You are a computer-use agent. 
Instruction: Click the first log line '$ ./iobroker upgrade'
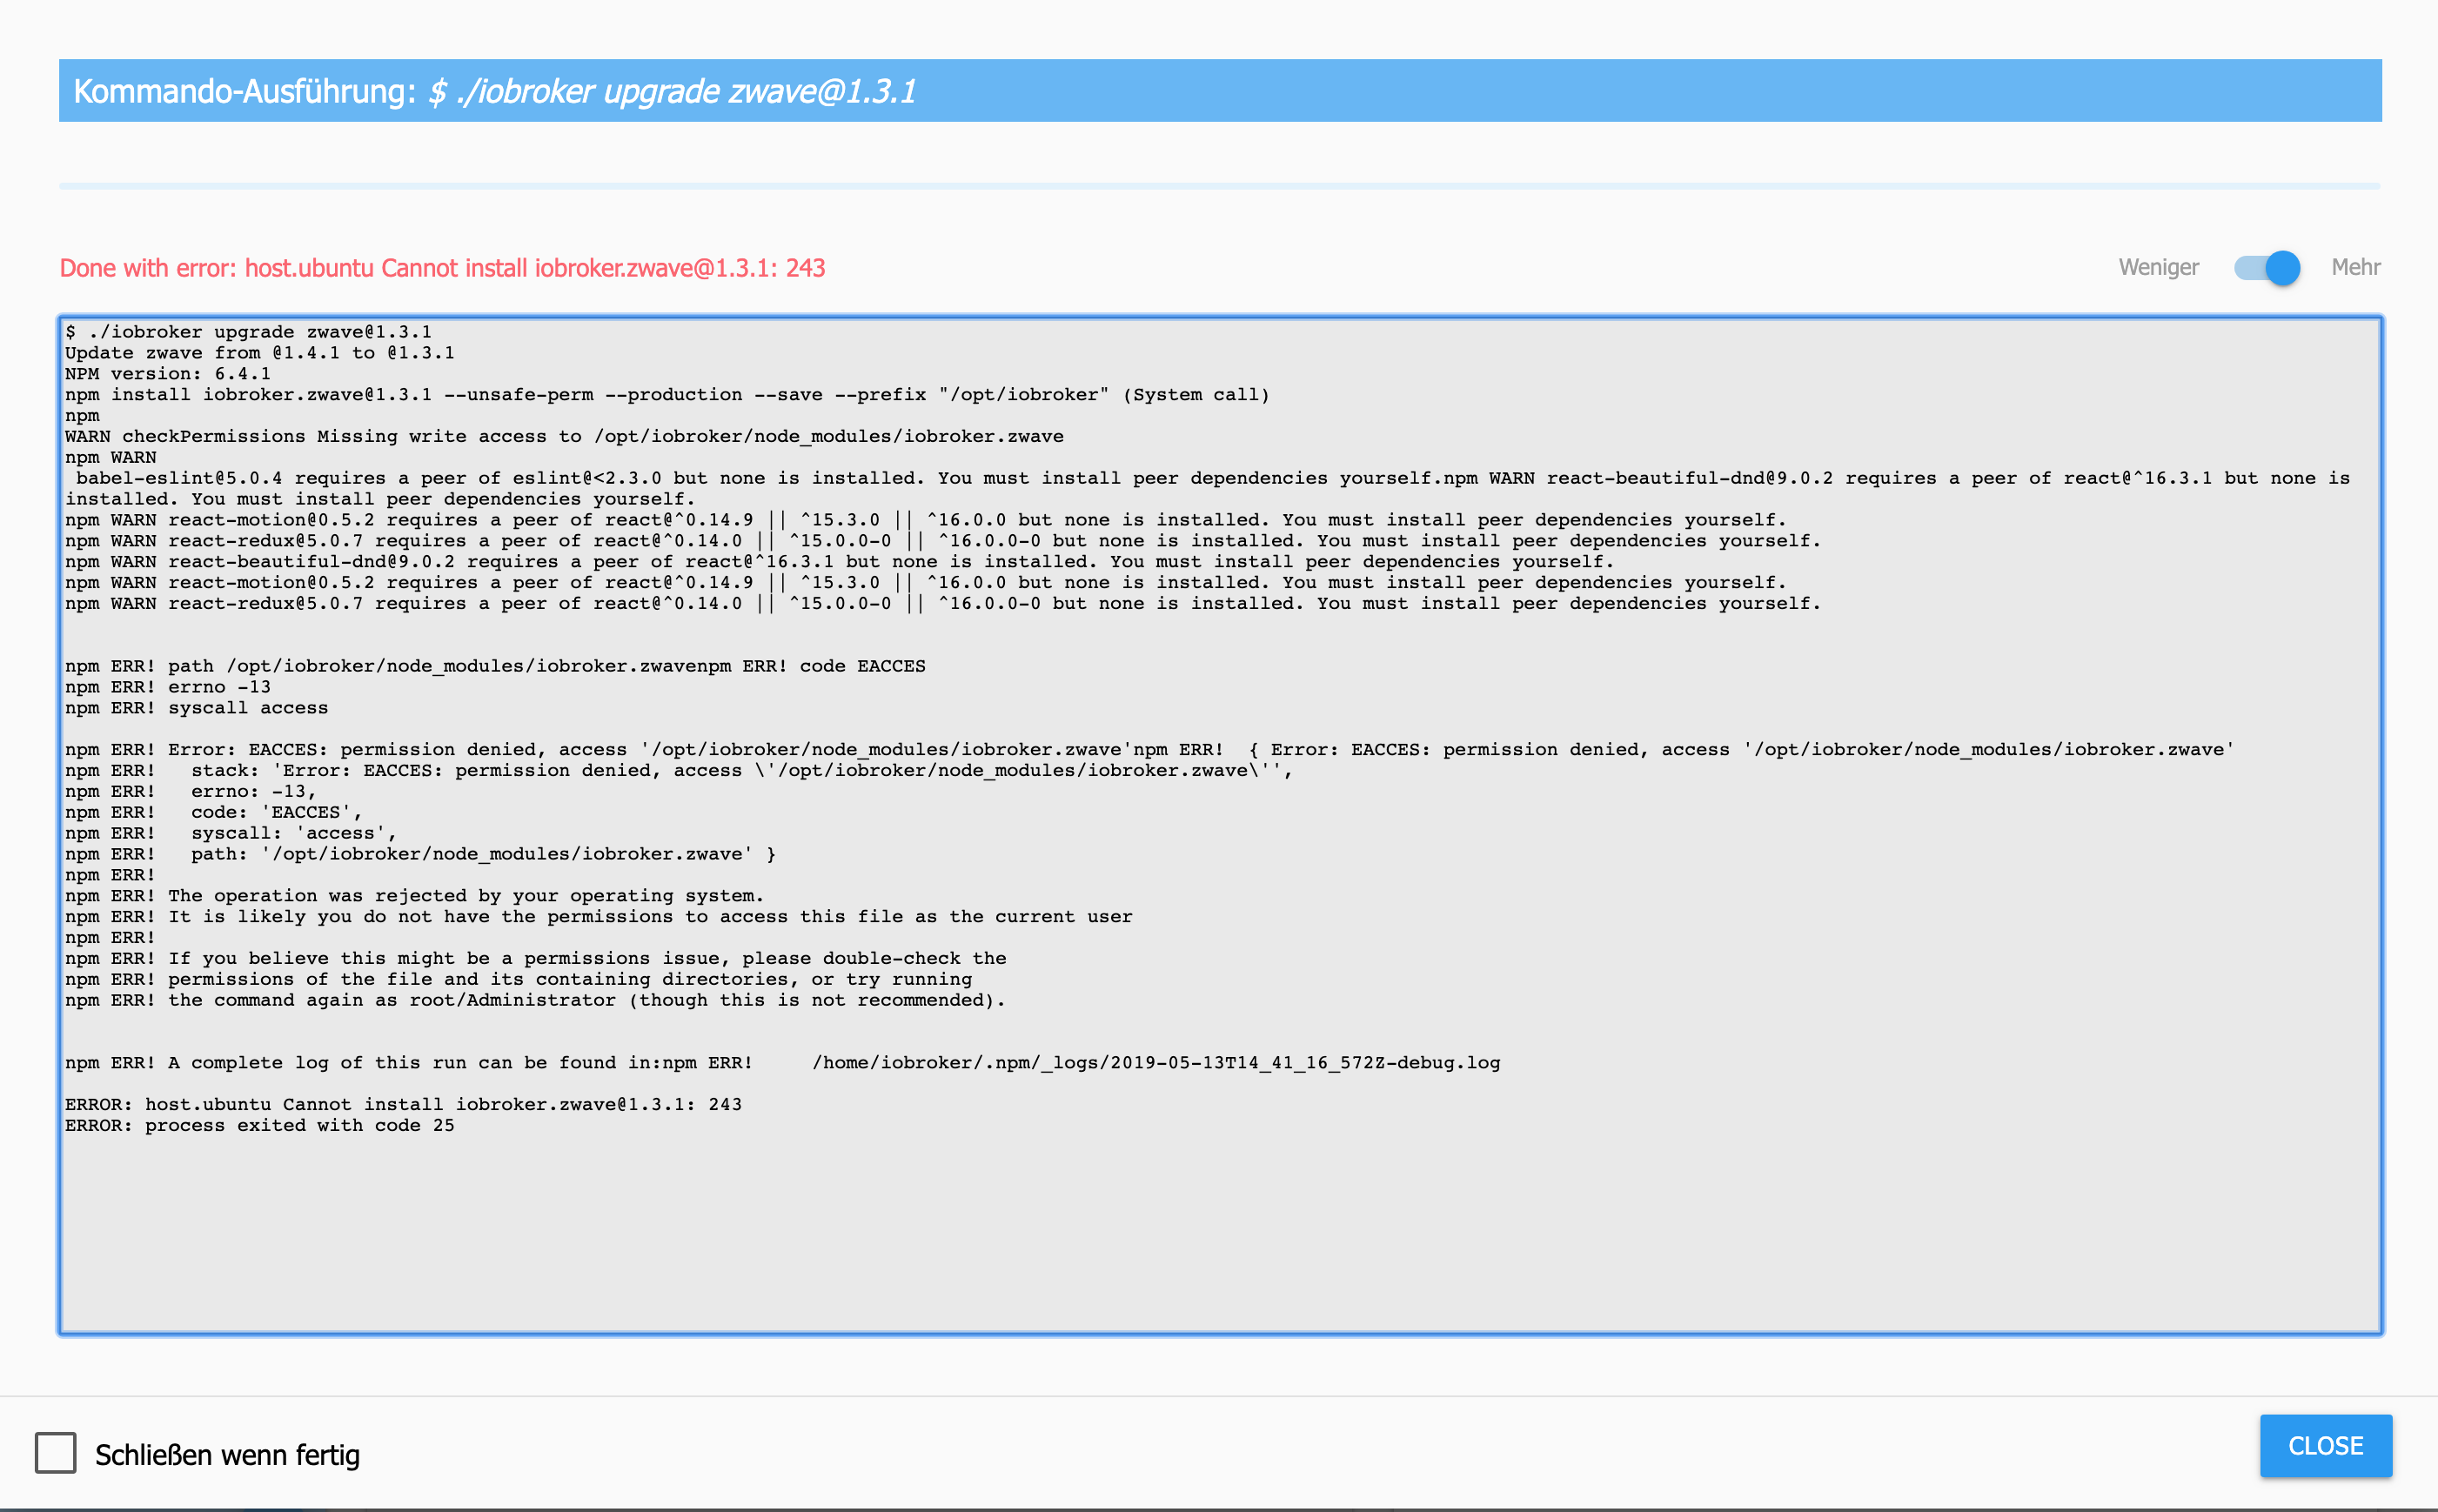coord(248,332)
